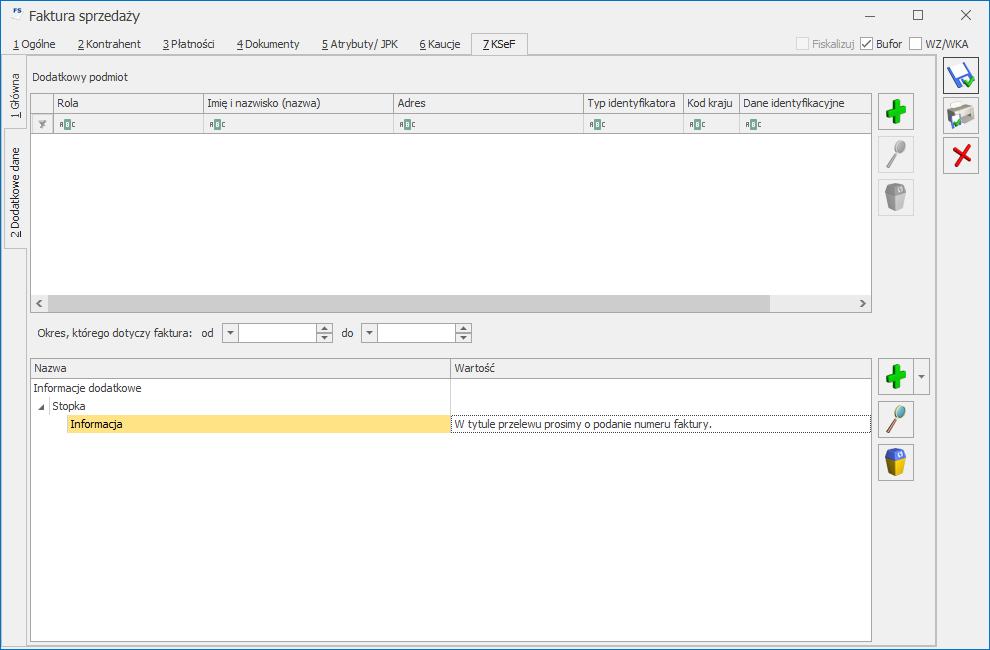This screenshot has width=990, height=650.
Task: Click the Informacja value text field
Action: (x=660, y=424)
